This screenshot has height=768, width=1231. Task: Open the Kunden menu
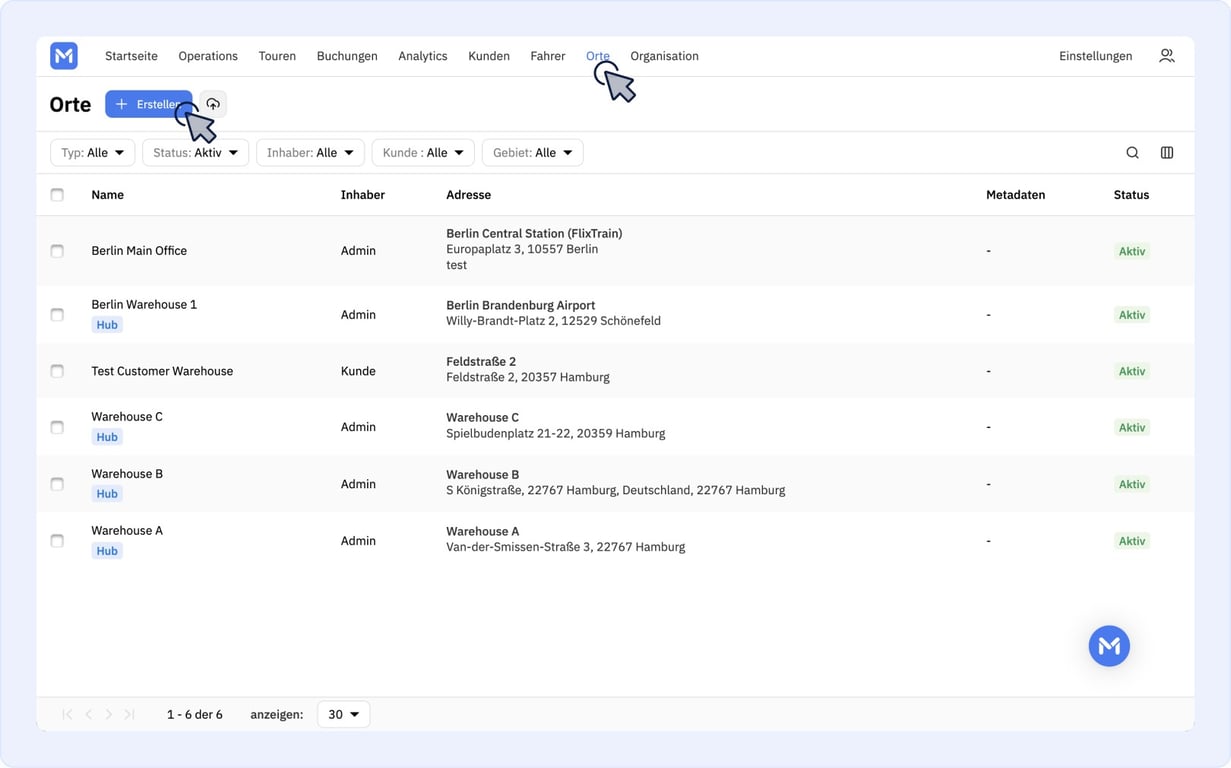tap(489, 56)
